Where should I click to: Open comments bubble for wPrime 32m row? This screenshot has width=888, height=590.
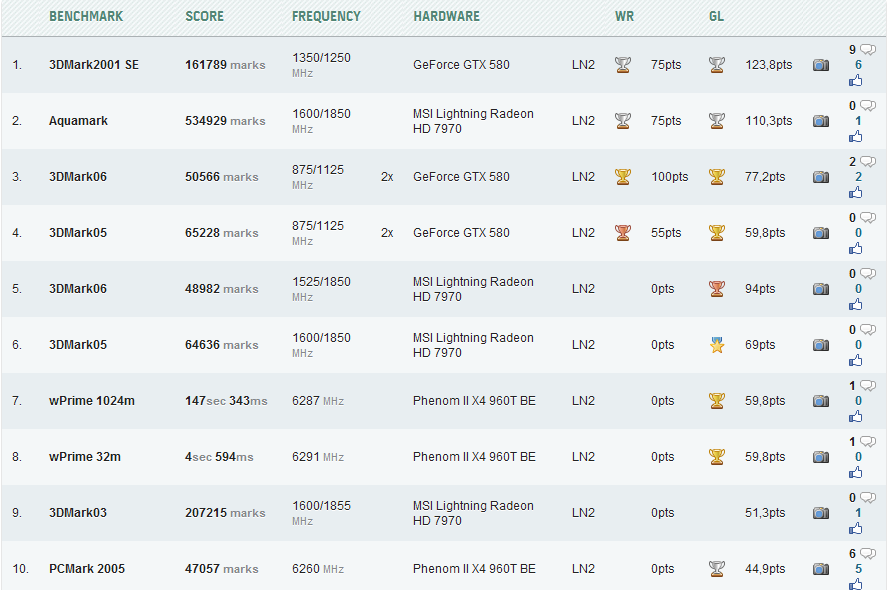(x=868, y=442)
